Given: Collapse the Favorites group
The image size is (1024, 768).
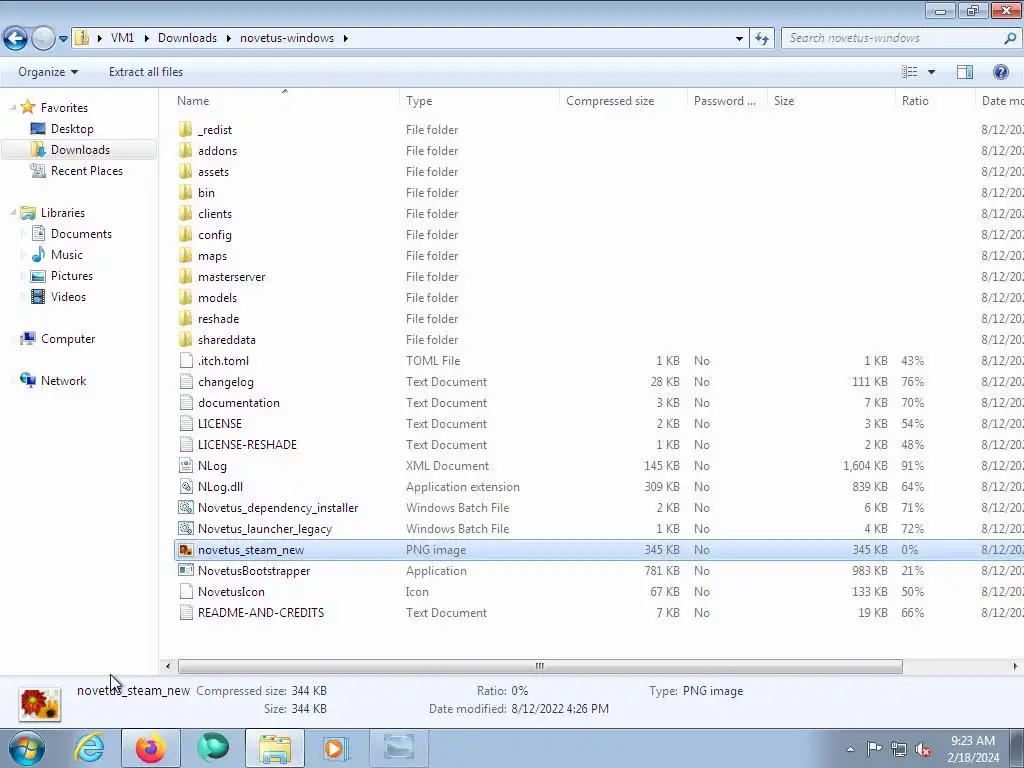Looking at the screenshot, I should pos(12,107).
